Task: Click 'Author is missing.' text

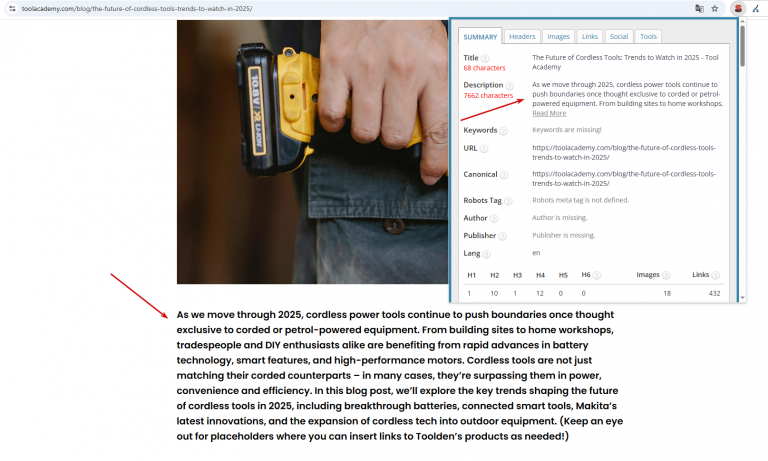Action: pos(559,218)
